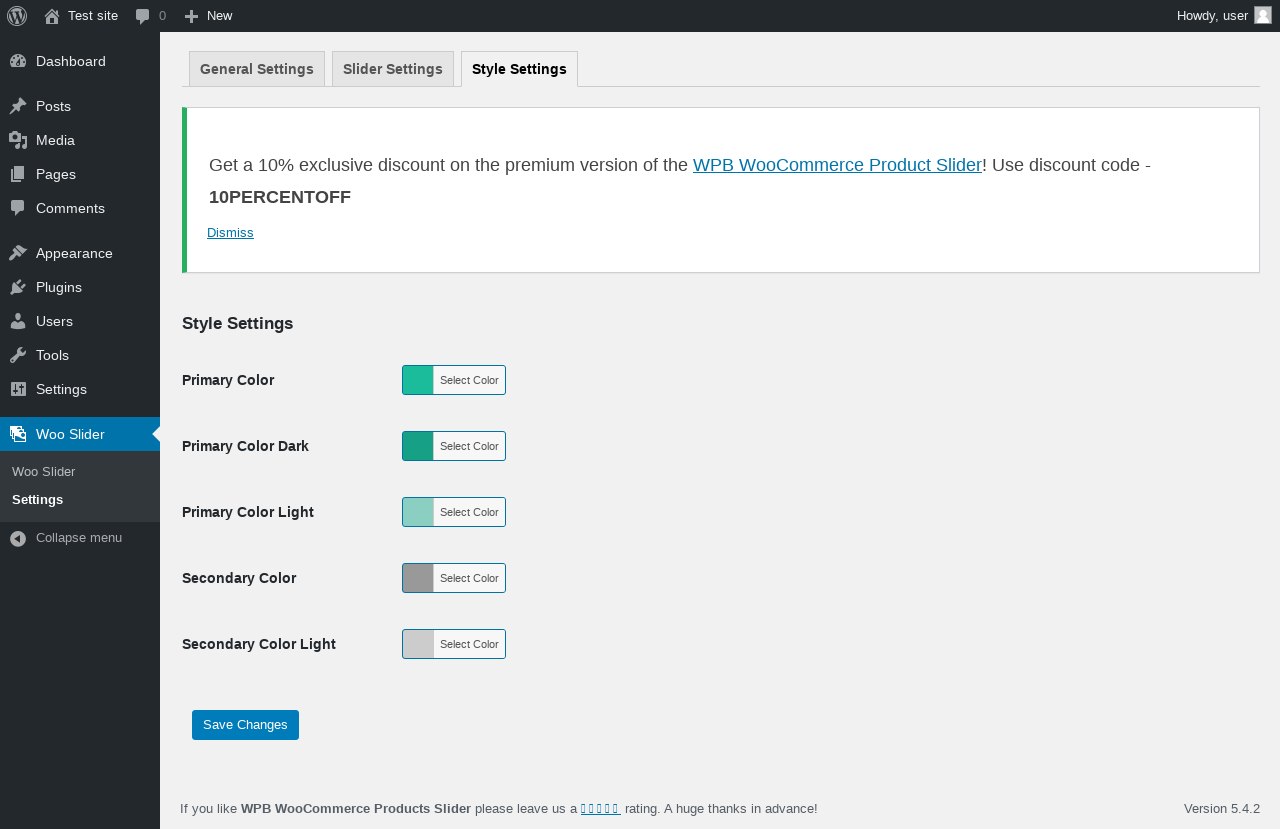The width and height of the screenshot is (1280, 829).
Task: Open Select Color for Secondary Color
Action: [469, 578]
